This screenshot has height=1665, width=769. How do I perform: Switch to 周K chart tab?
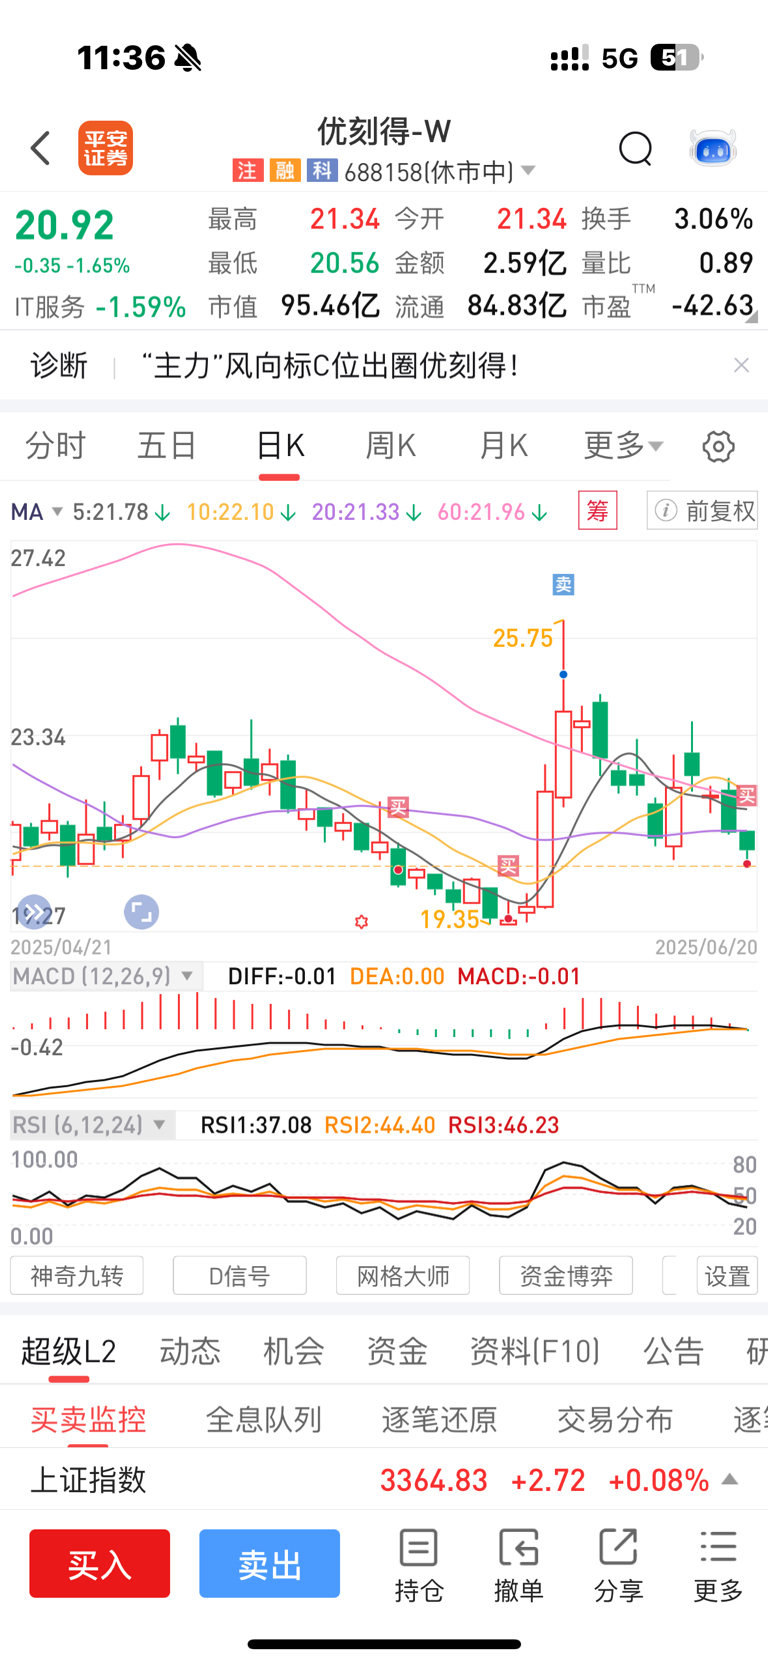pyautogui.click(x=391, y=446)
